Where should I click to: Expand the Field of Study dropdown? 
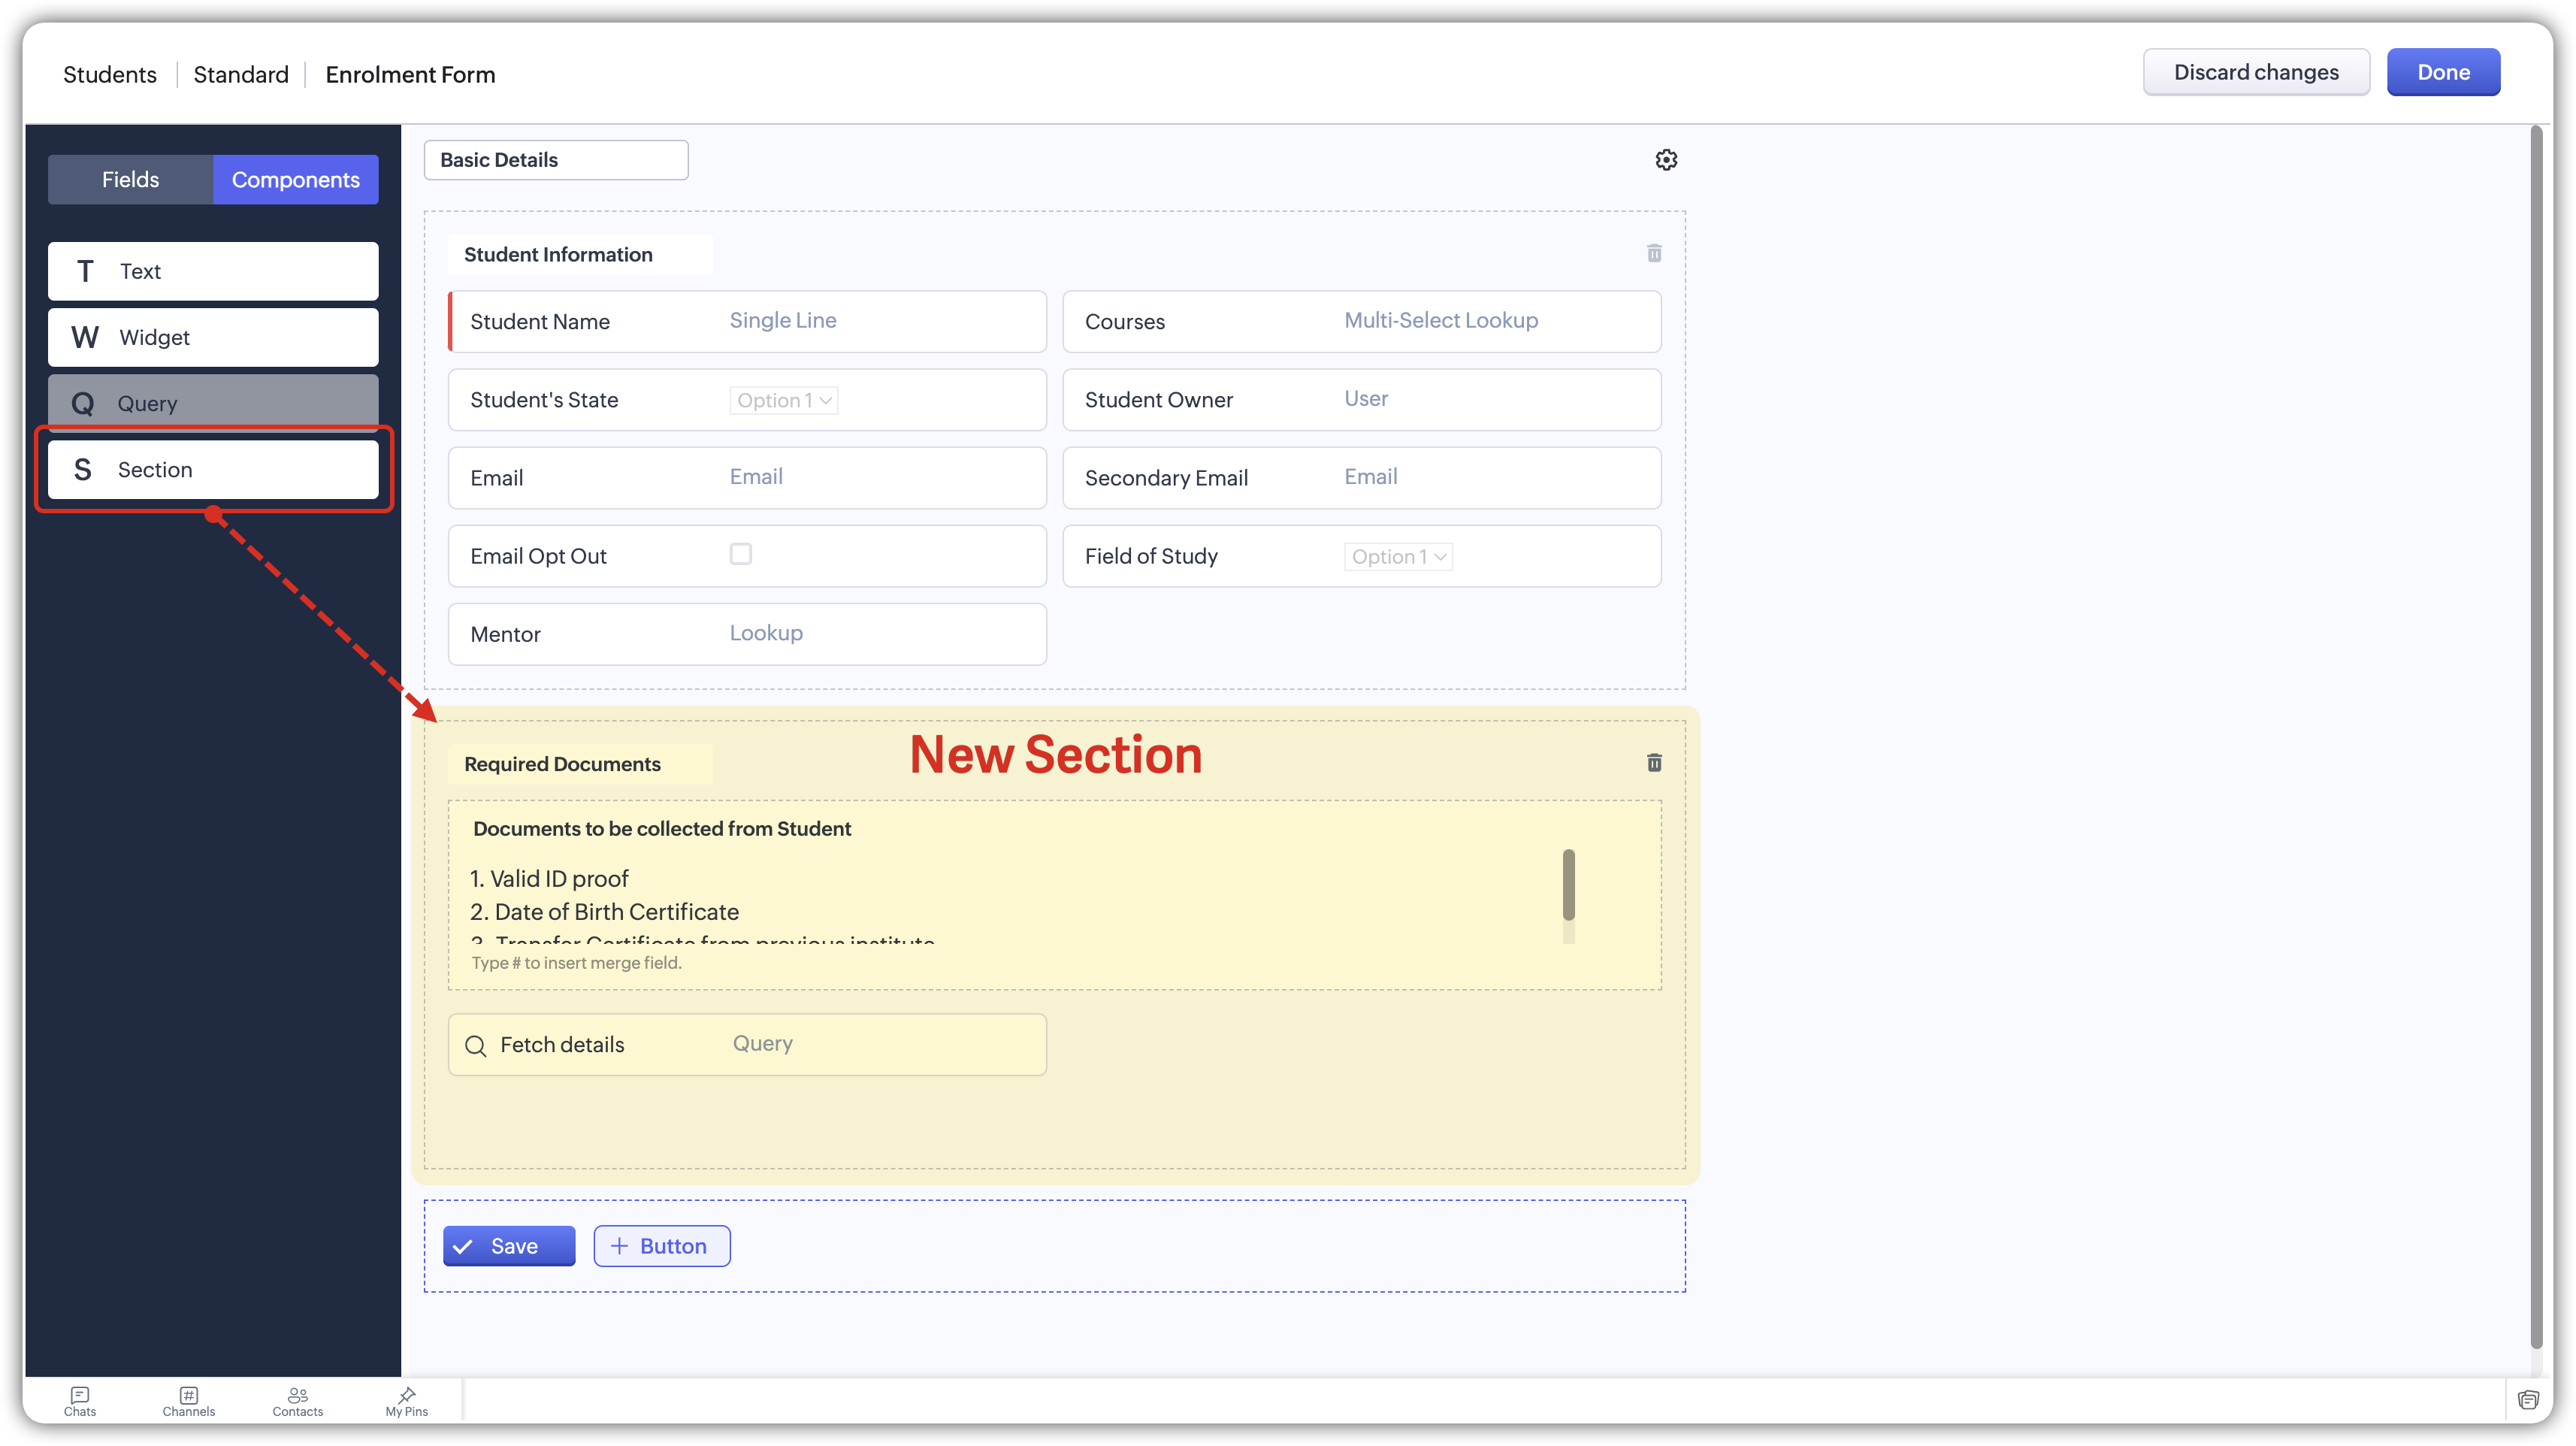pos(1398,556)
